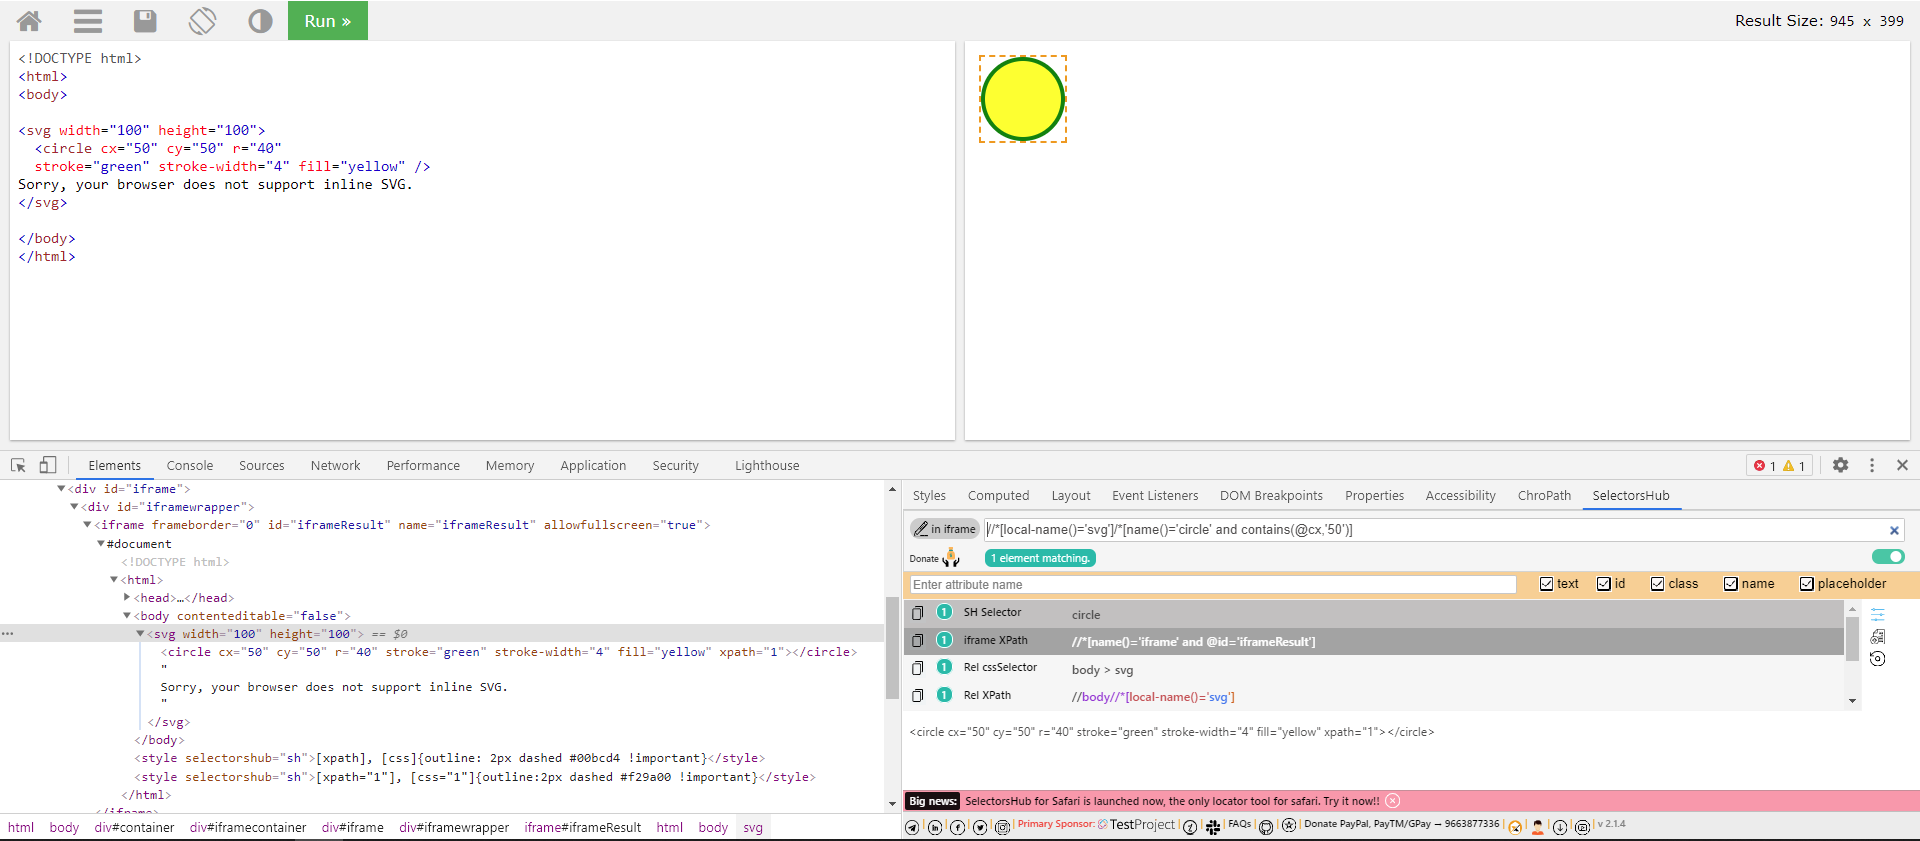Collapse the svg node
The width and height of the screenshot is (1920, 841).
[x=140, y=634]
